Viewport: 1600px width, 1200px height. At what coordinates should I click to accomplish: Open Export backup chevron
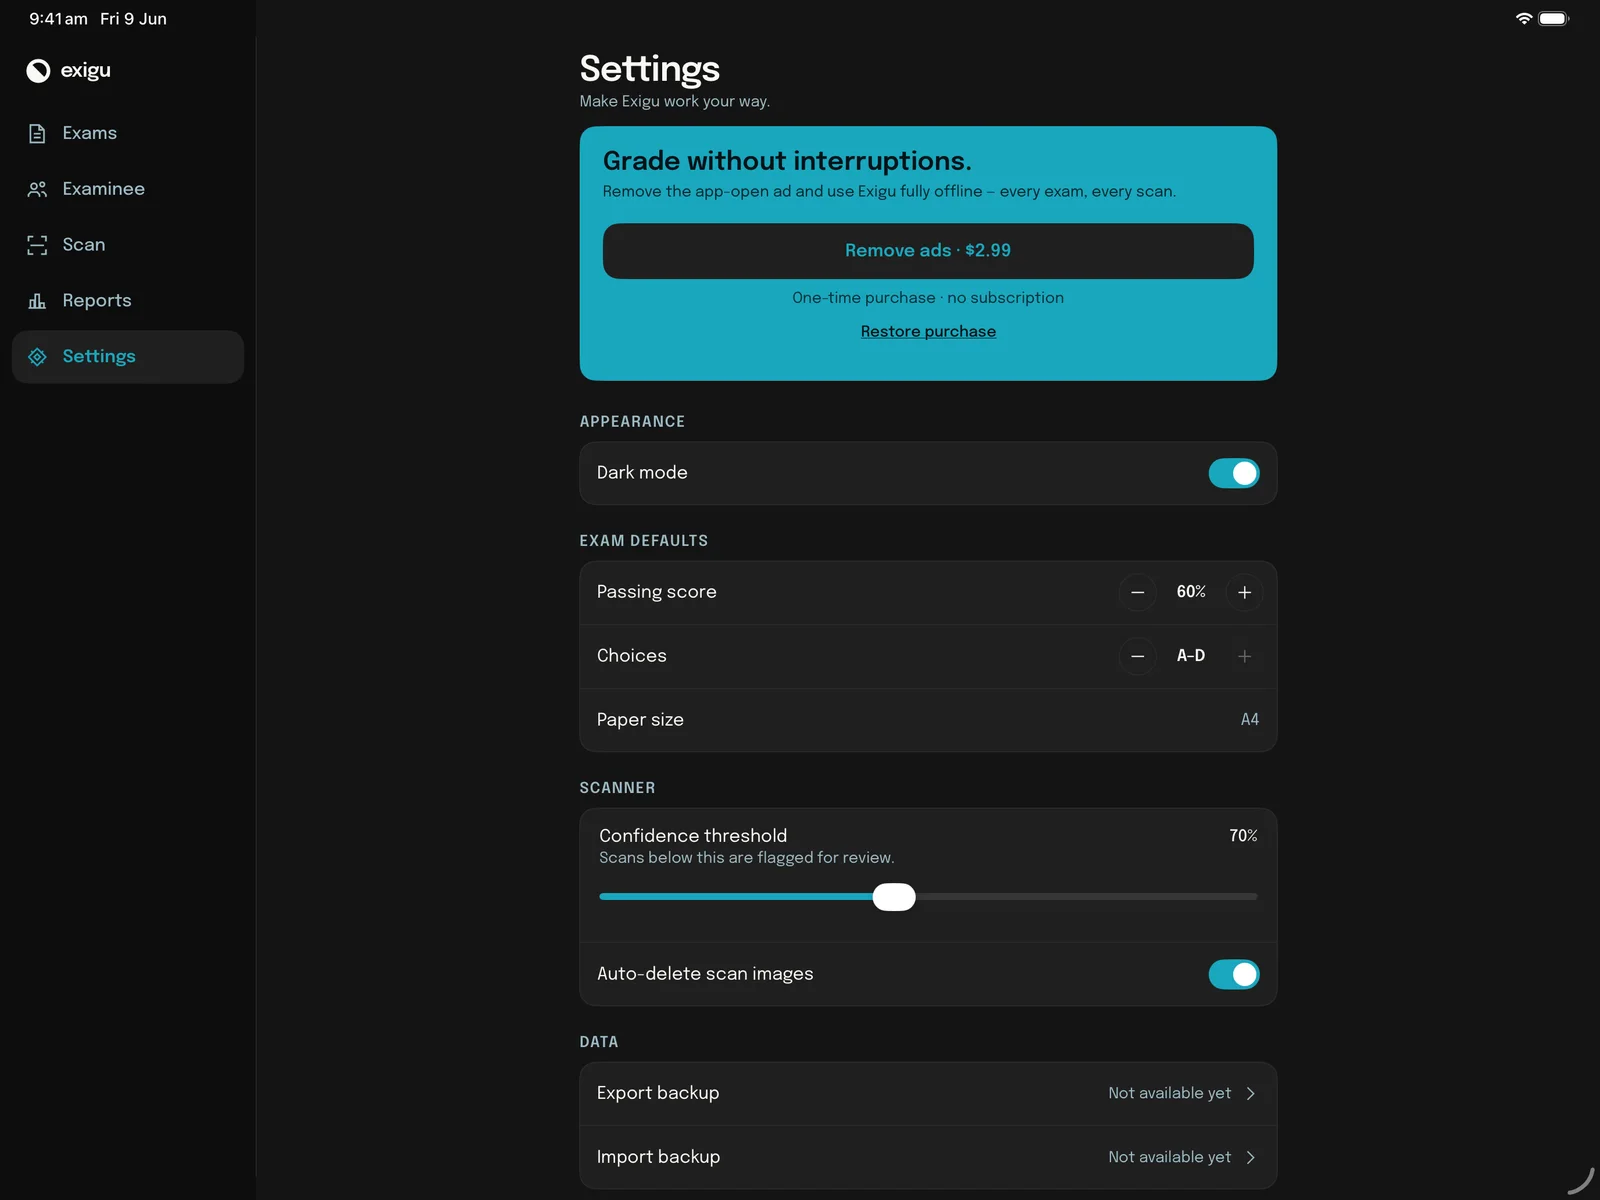[x=1250, y=1094]
